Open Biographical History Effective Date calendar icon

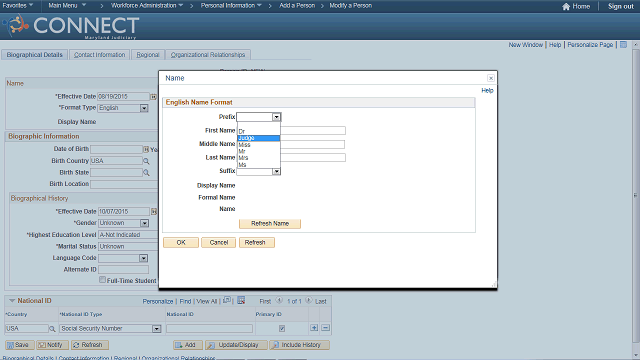[x=154, y=211]
